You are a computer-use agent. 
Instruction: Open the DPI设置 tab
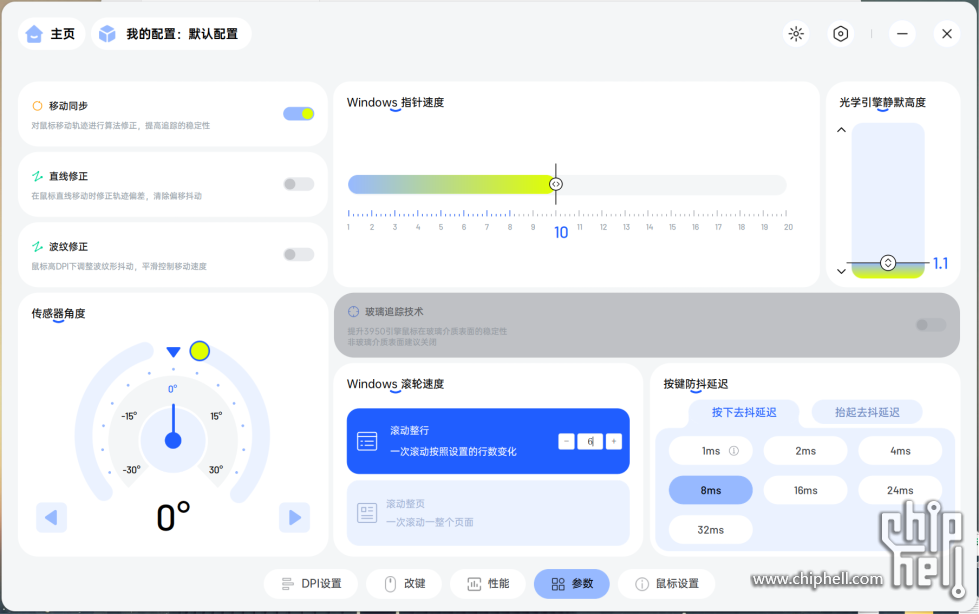tap(311, 584)
